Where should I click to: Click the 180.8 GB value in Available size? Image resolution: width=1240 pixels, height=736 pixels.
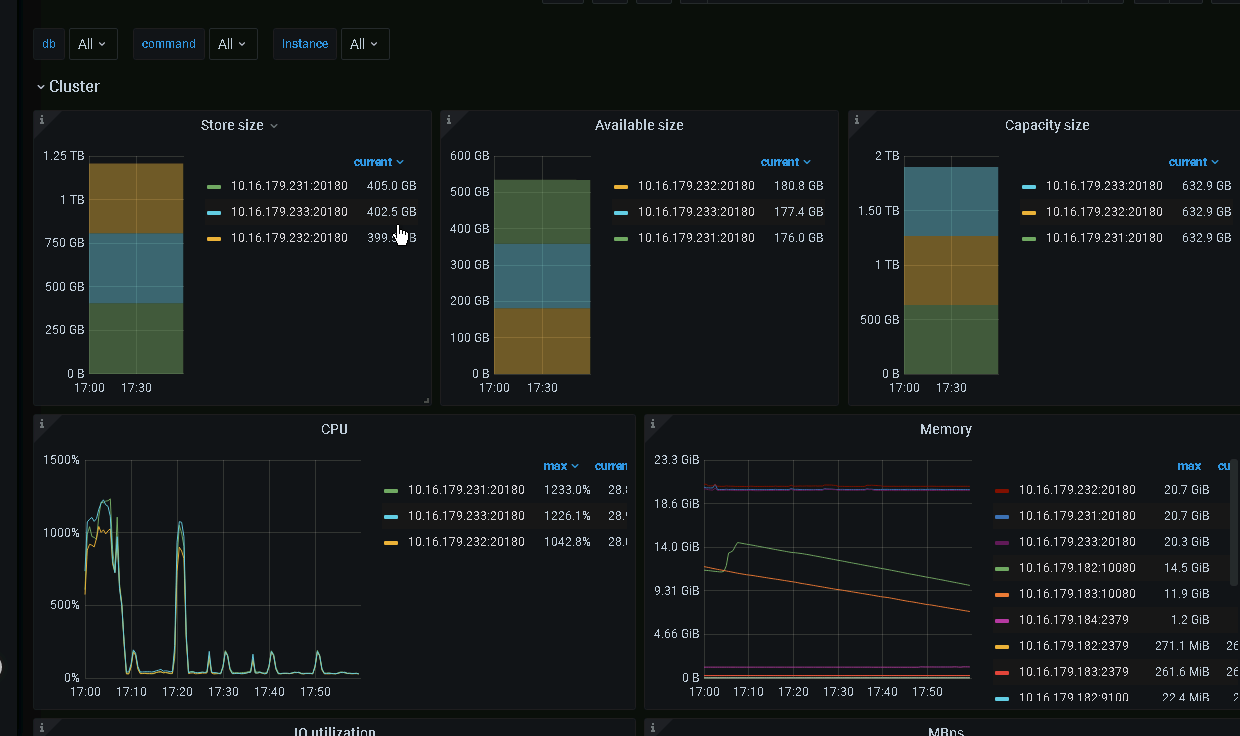click(x=798, y=186)
